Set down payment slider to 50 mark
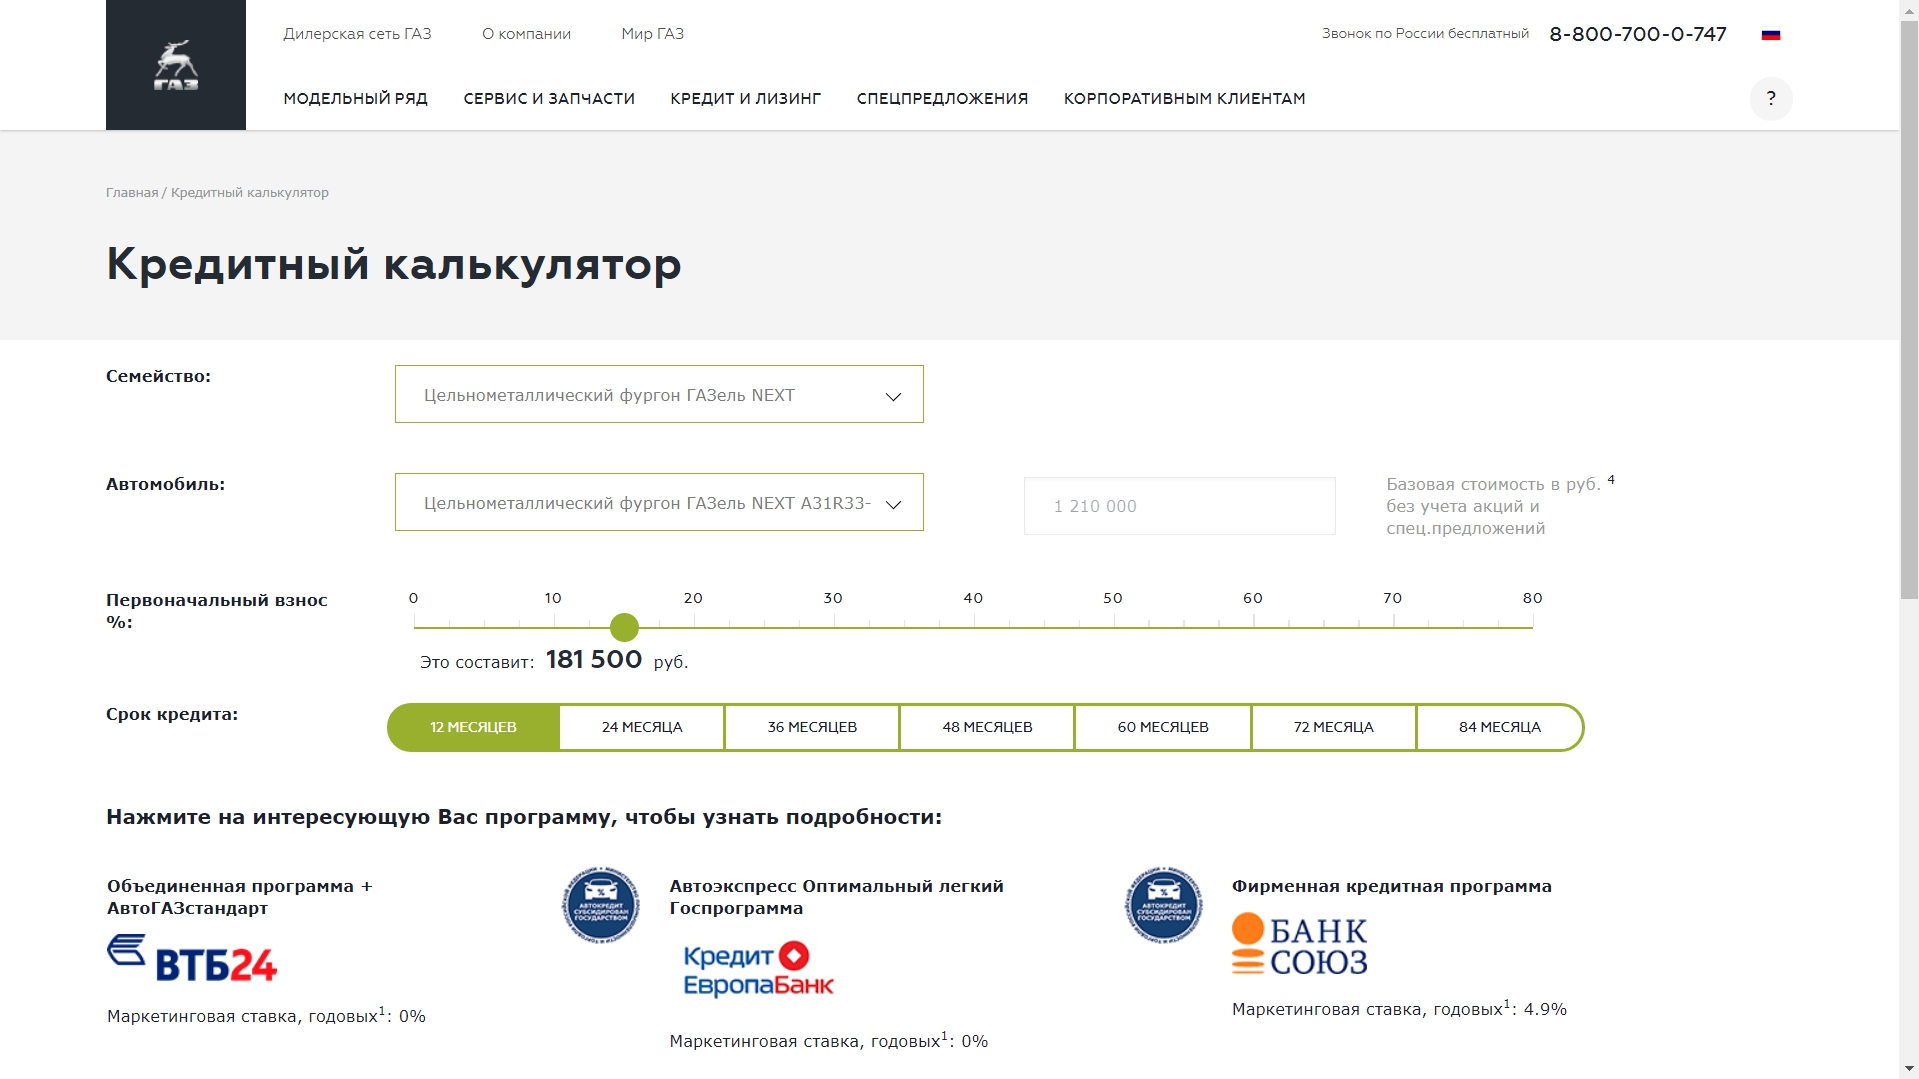Image resolution: width=1919 pixels, height=1079 pixels. click(1113, 627)
